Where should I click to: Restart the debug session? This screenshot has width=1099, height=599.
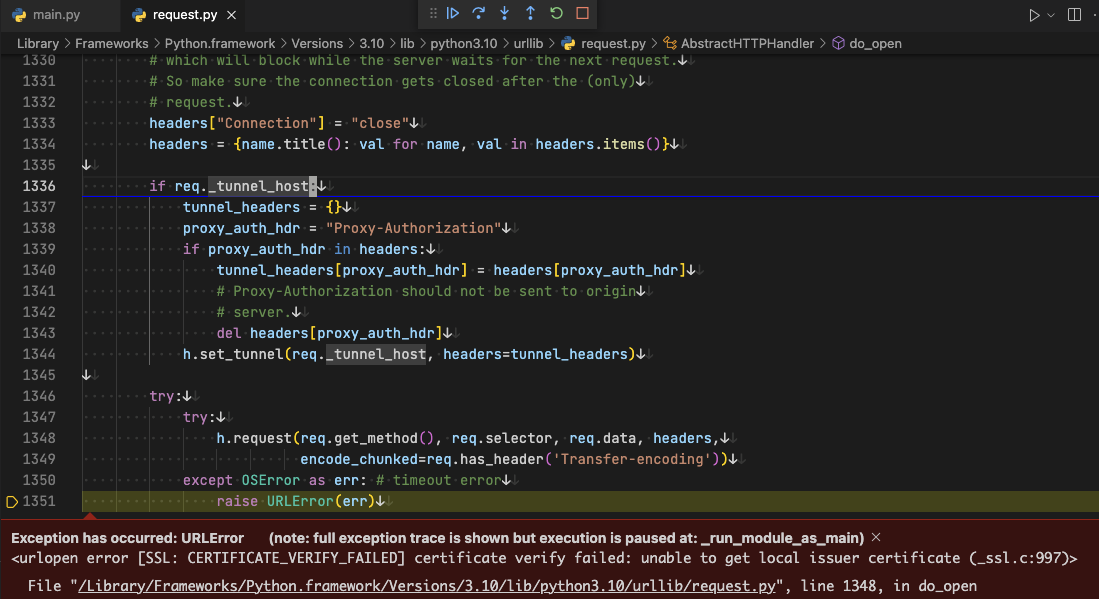coord(557,13)
